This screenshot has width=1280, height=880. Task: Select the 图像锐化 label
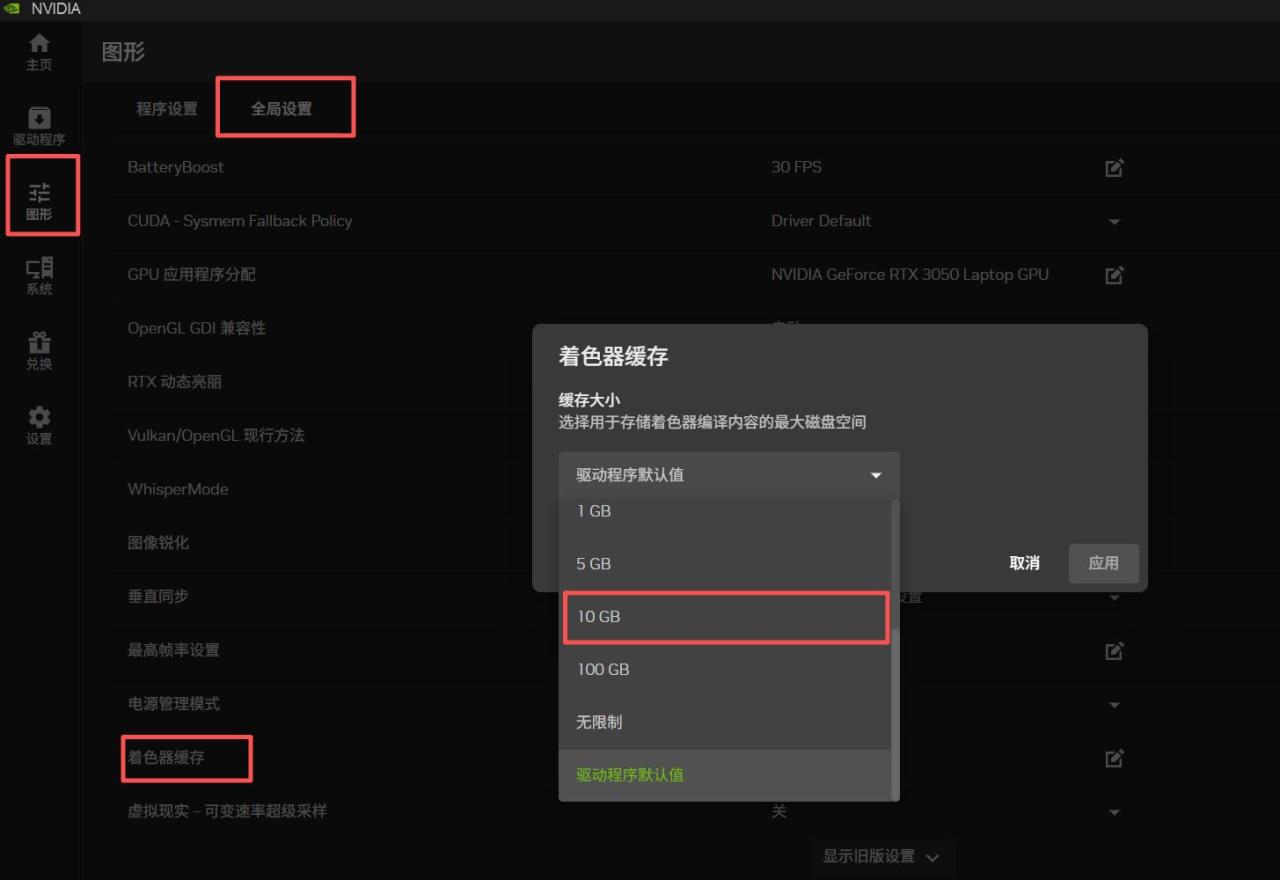point(158,543)
